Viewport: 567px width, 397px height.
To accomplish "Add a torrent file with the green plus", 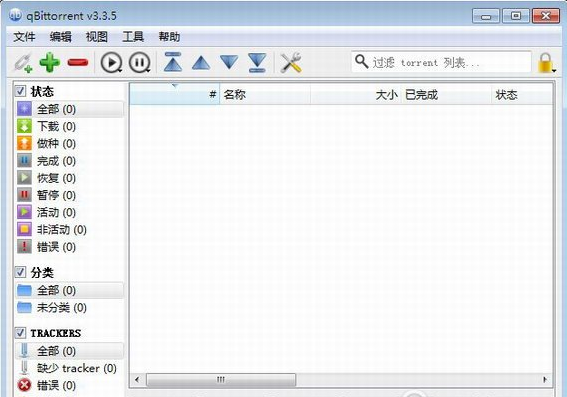I will click(x=50, y=63).
